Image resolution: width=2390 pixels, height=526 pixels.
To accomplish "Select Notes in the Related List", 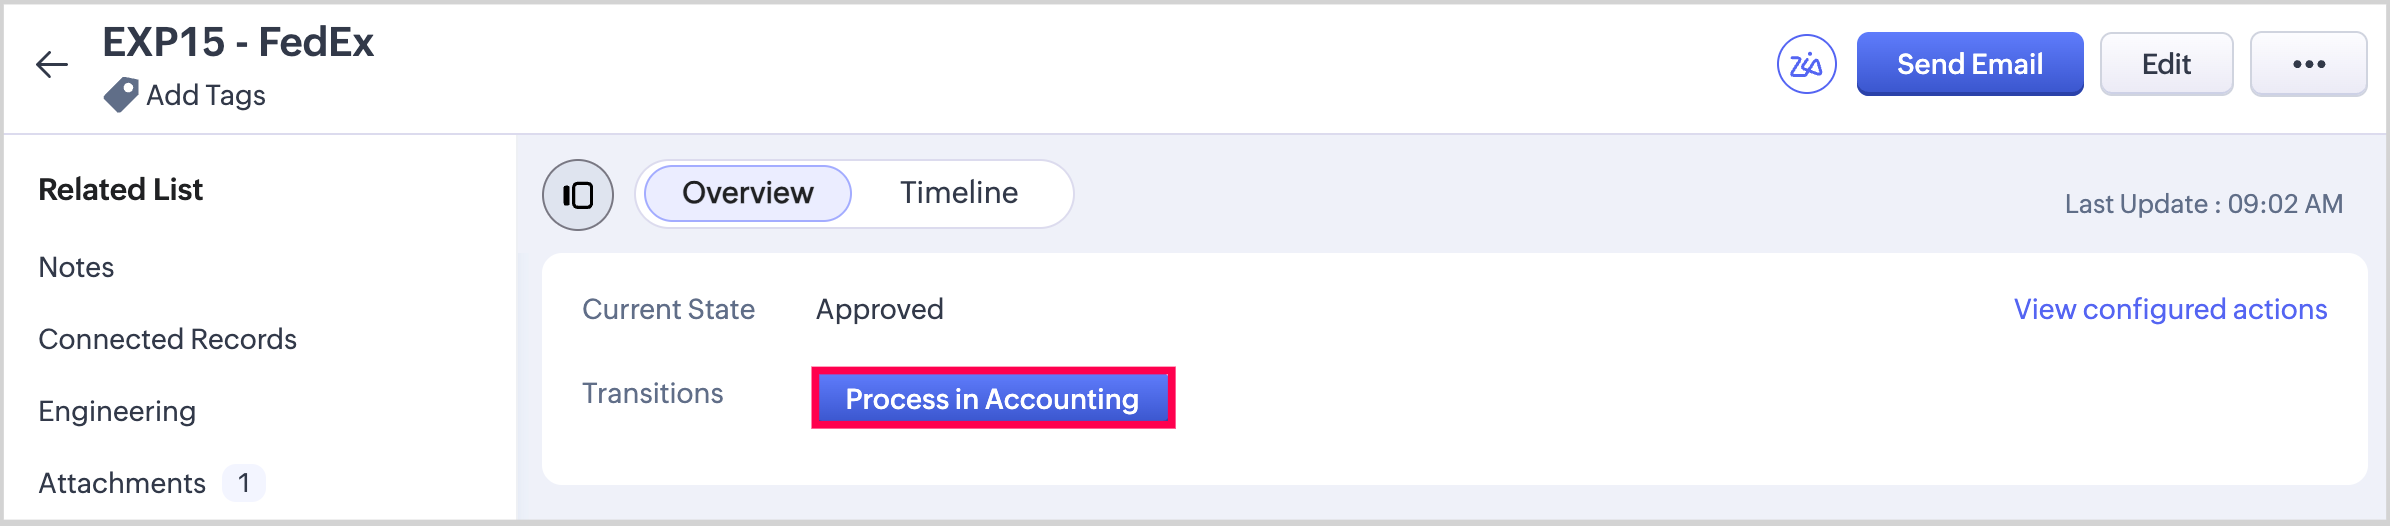I will pos(76,268).
